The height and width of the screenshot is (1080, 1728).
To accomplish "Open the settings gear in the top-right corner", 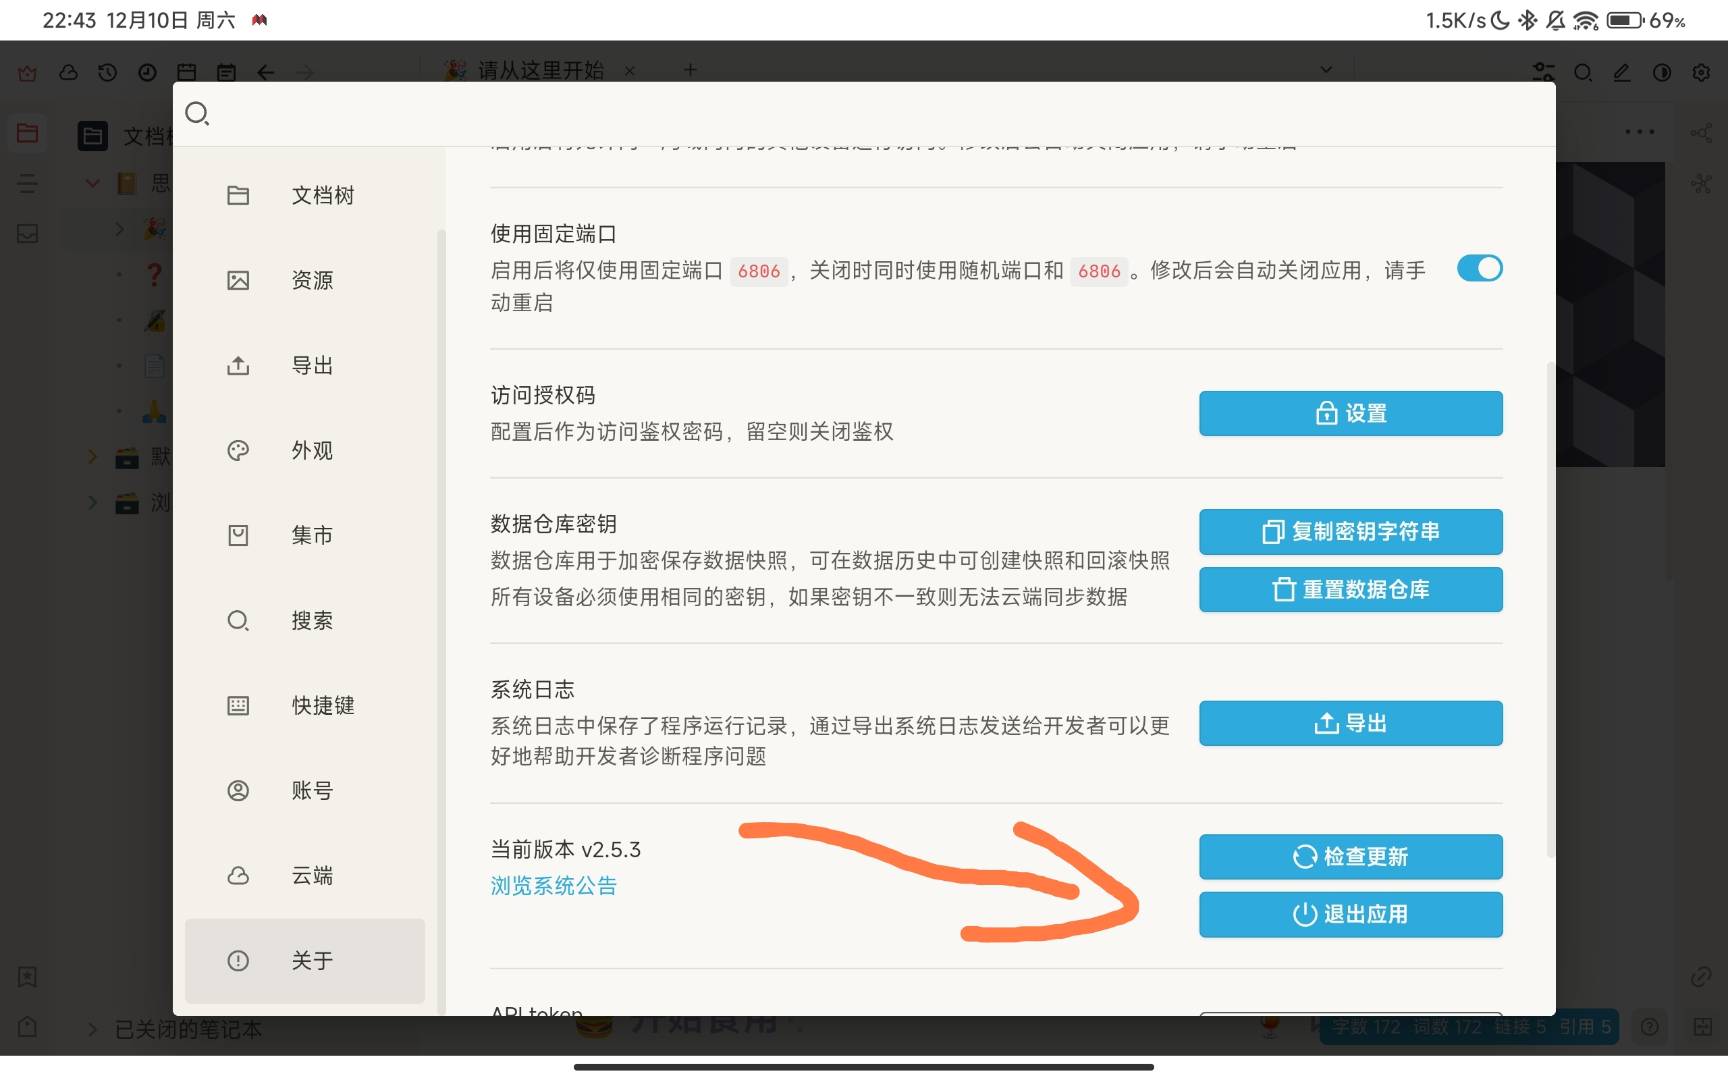I will pos(1701,72).
